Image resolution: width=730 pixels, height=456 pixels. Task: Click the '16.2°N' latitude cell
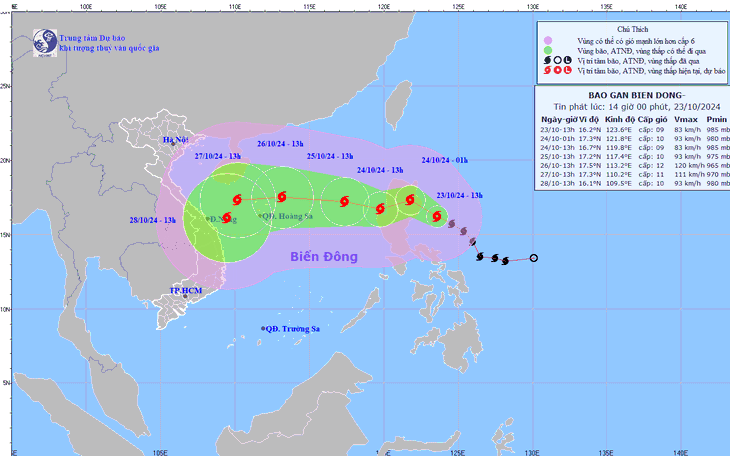point(590,130)
